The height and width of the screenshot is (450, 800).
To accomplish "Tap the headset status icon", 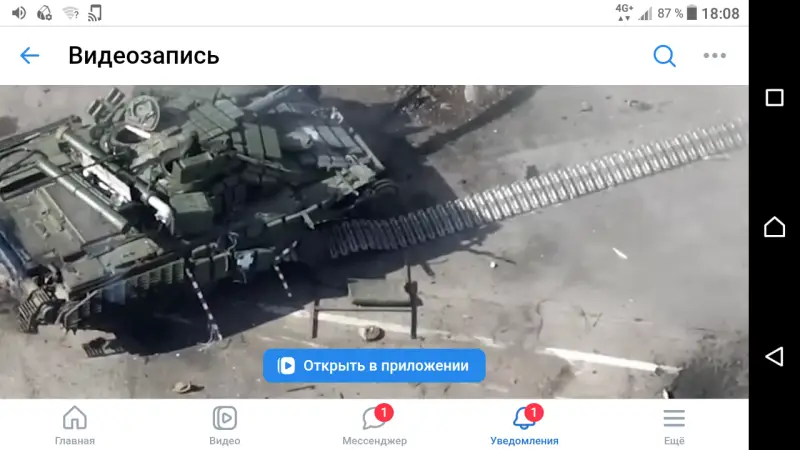I will tap(44, 13).
